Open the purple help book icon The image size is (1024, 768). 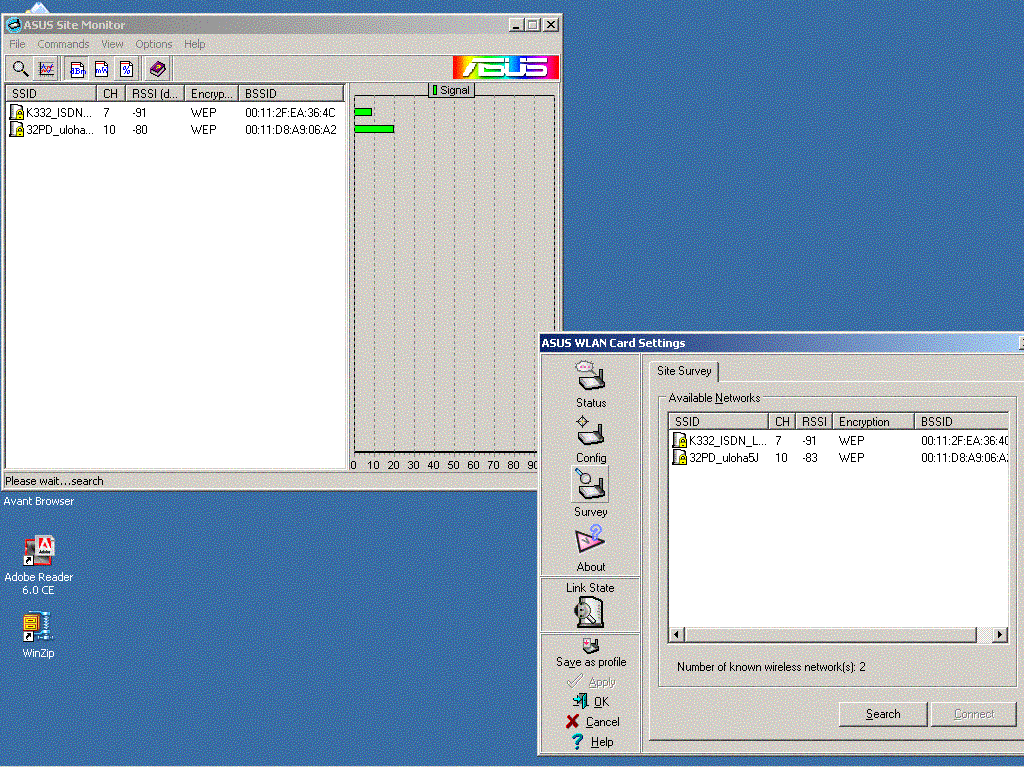click(157, 68)
